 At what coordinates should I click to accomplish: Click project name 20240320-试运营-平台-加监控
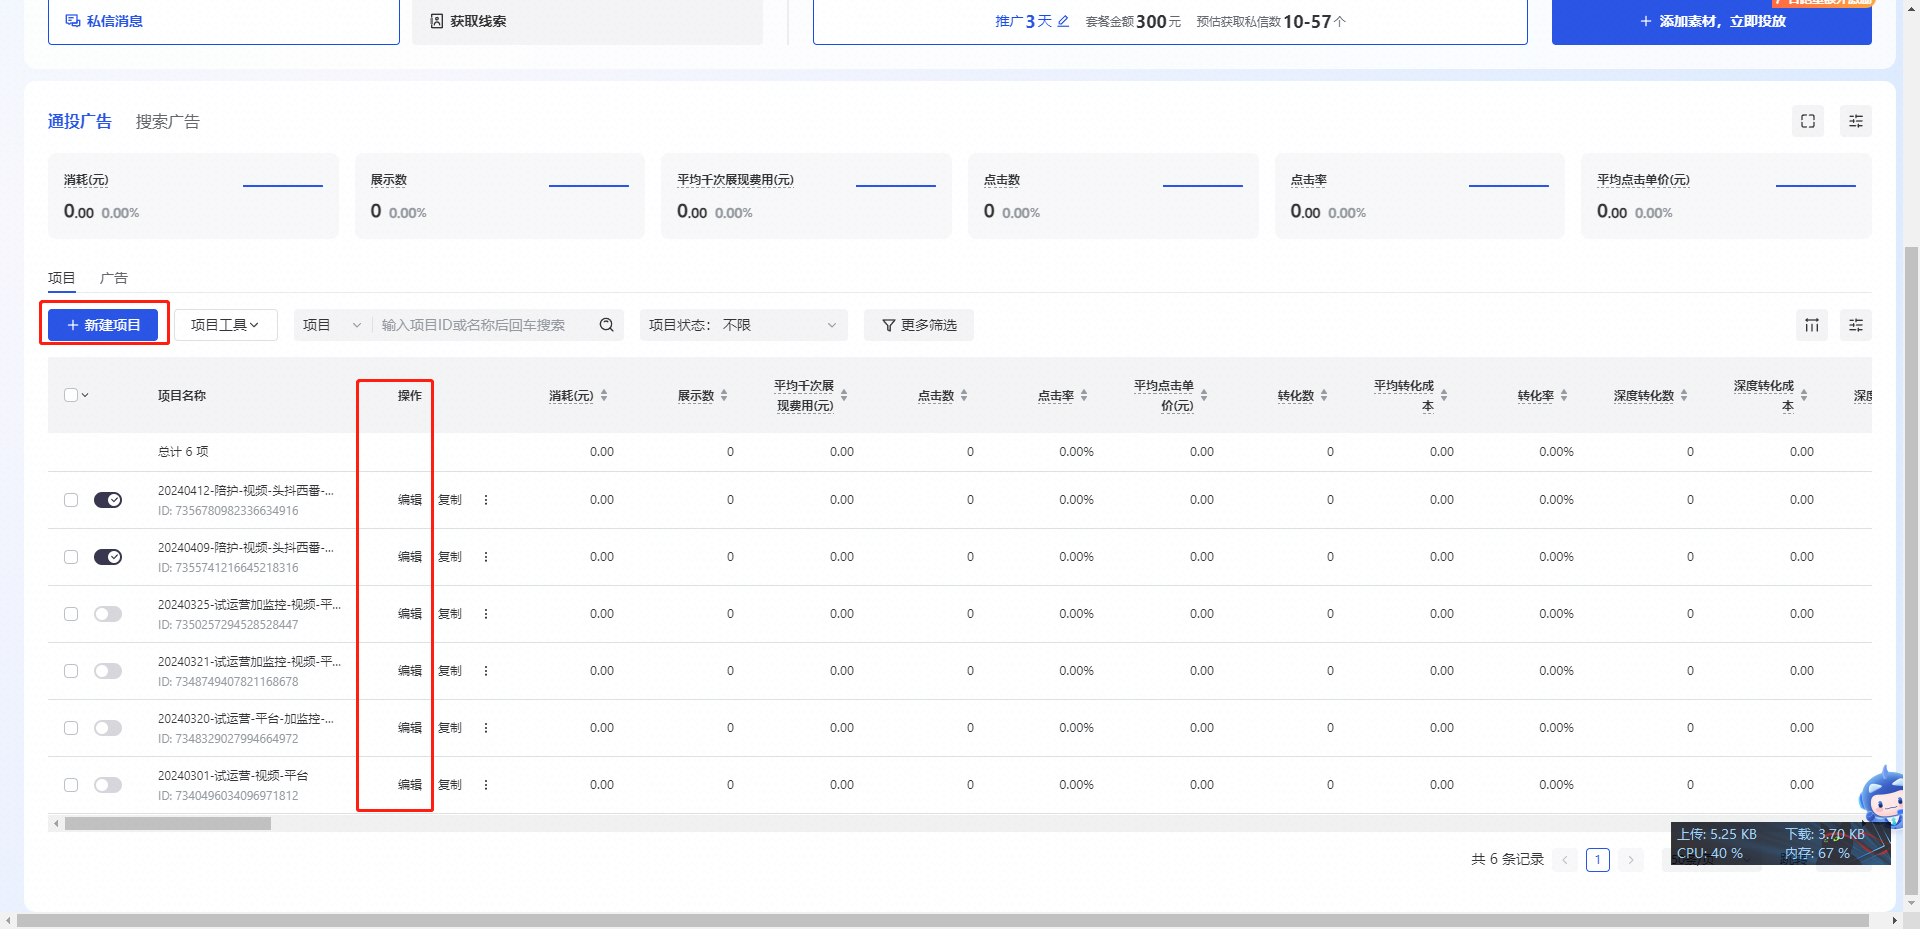pos(246,719)
